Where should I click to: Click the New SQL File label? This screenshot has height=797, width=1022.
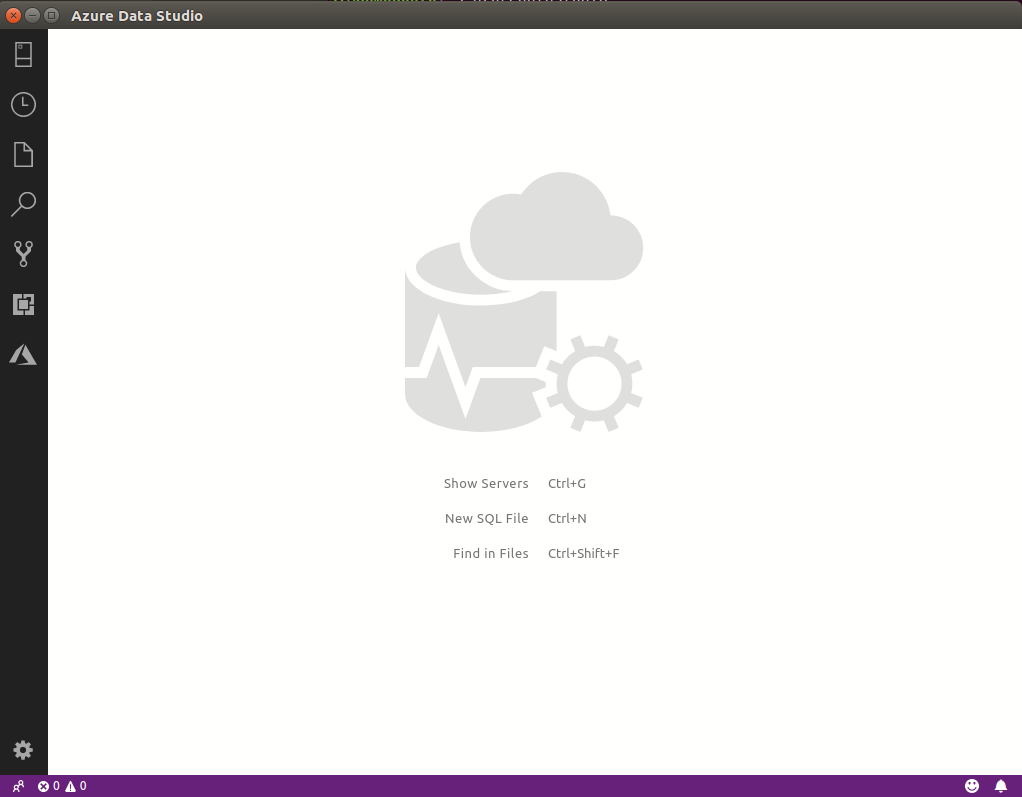tap(487, 519)
